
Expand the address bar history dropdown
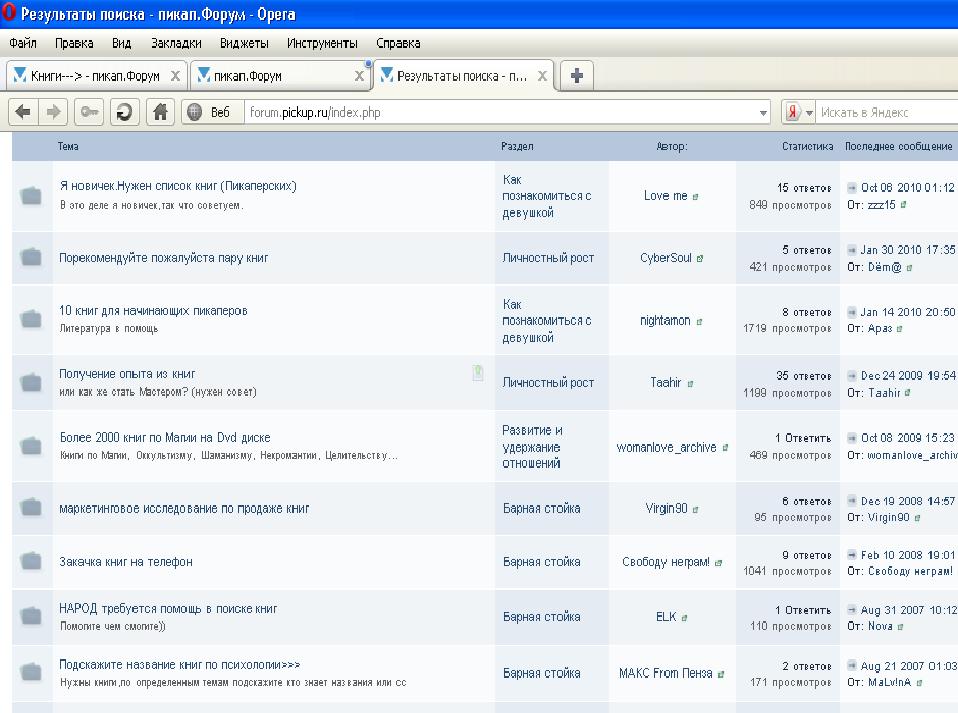(763, 113)
